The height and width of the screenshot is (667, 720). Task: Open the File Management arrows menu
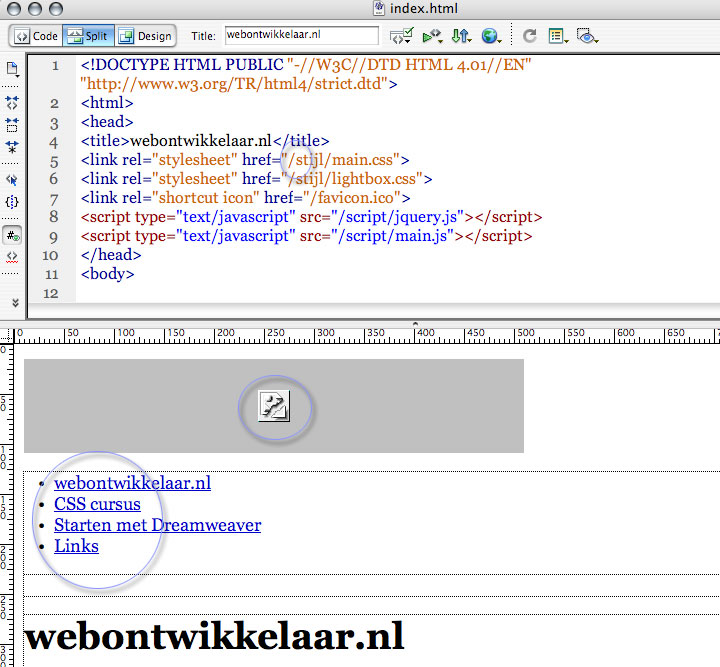[461, 36]
